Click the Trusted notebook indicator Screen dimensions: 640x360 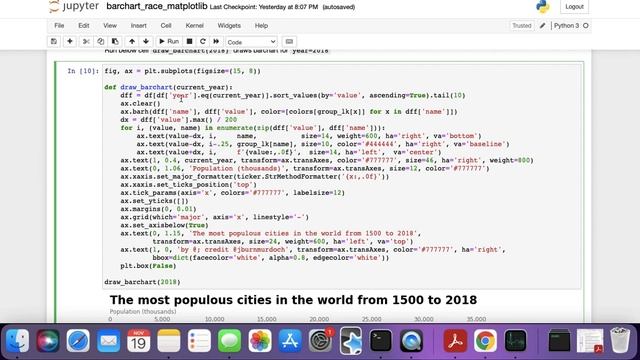(x=522, y=26)
